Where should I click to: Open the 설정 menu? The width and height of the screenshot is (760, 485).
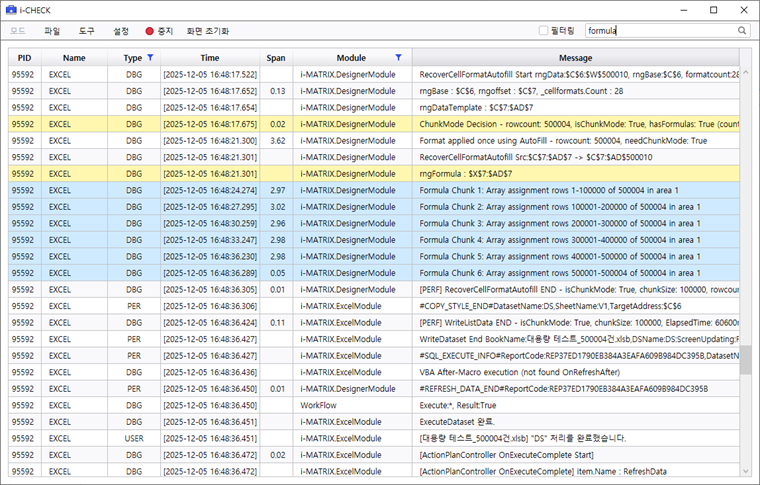[121, 31]
